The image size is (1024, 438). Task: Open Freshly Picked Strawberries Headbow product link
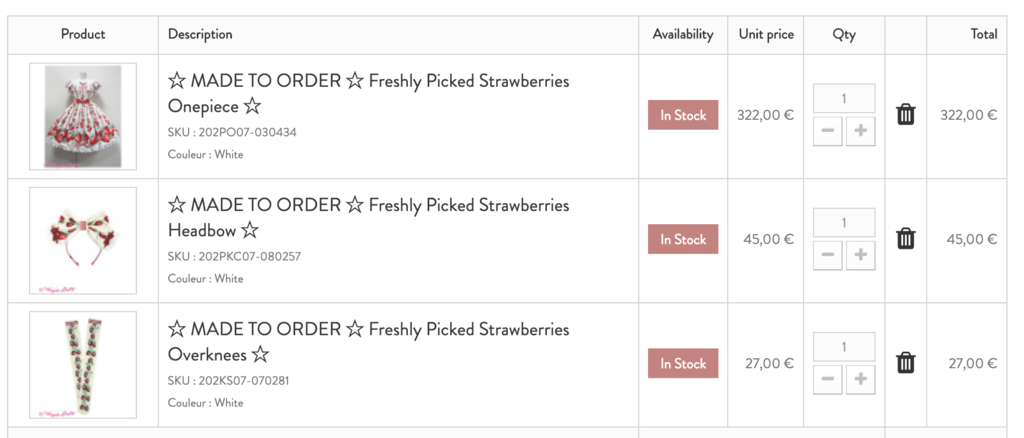click(x=368, y=217)
